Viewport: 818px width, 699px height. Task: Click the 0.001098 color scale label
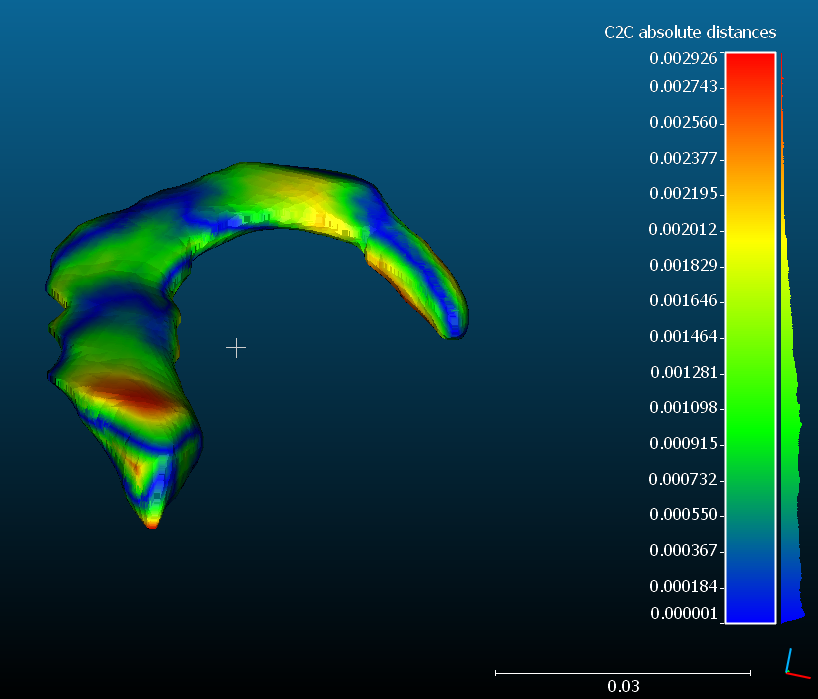click(x=683, y=408)
